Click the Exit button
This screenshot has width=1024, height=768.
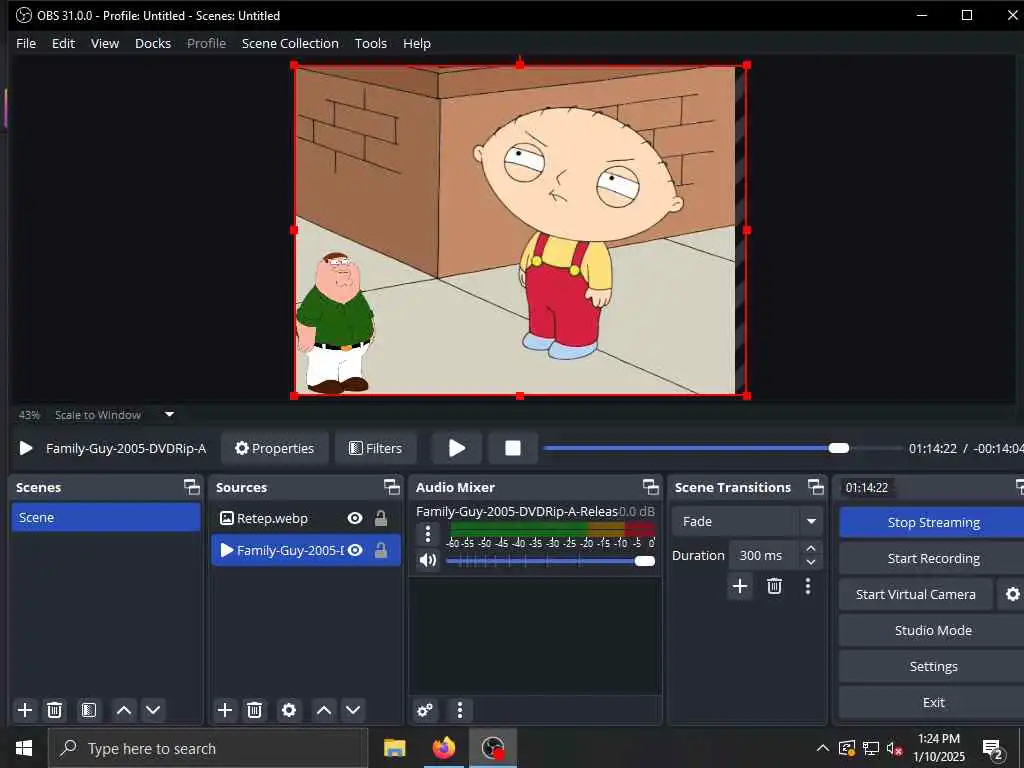(933, 702)
